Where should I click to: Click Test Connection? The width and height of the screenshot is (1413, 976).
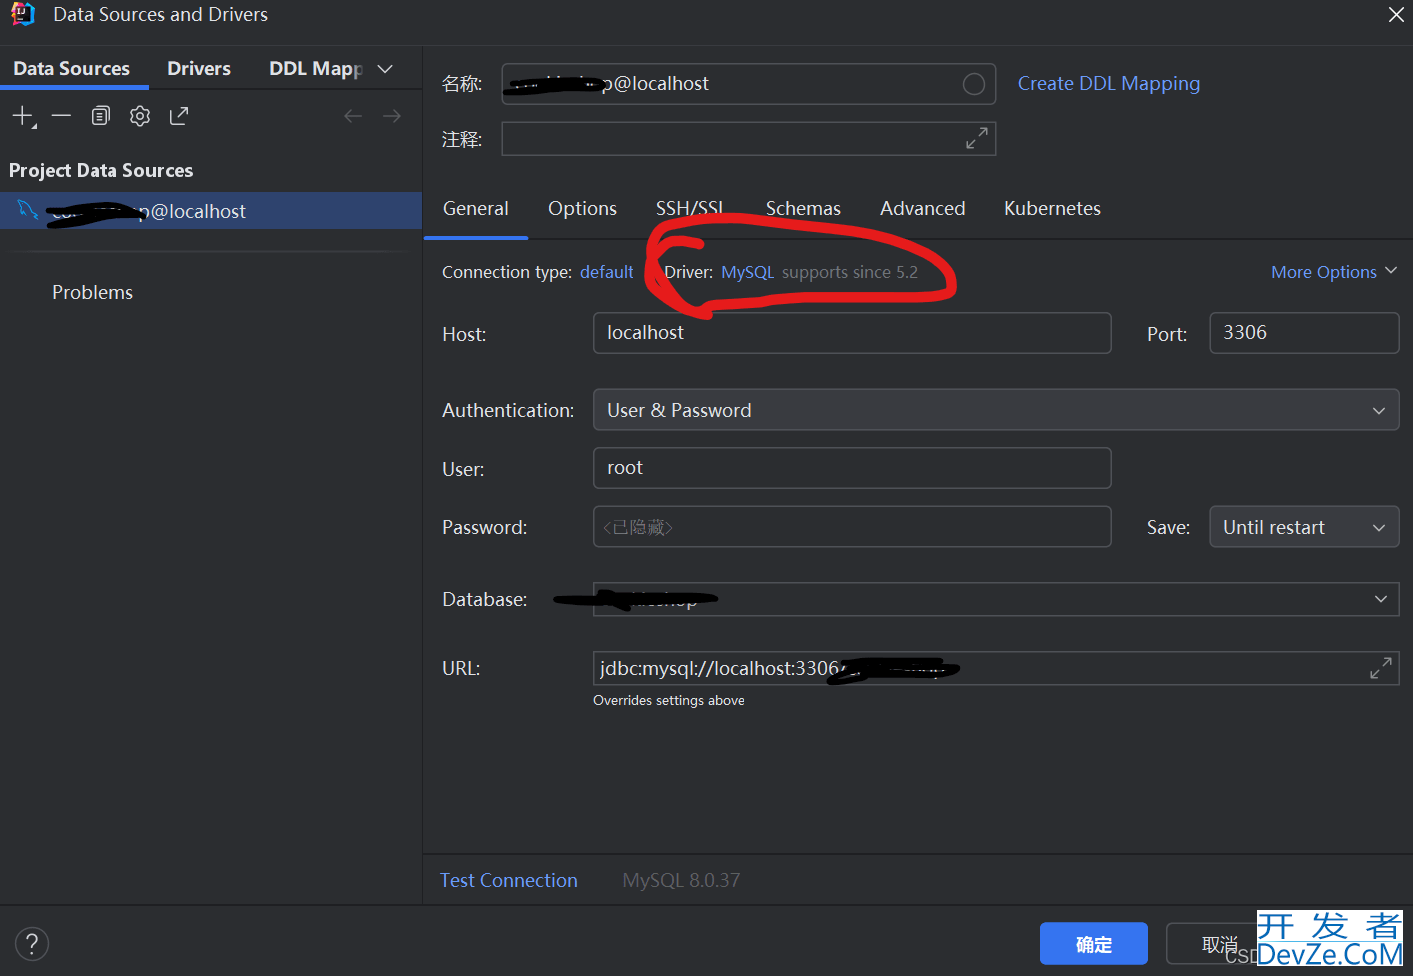(509, 880)
